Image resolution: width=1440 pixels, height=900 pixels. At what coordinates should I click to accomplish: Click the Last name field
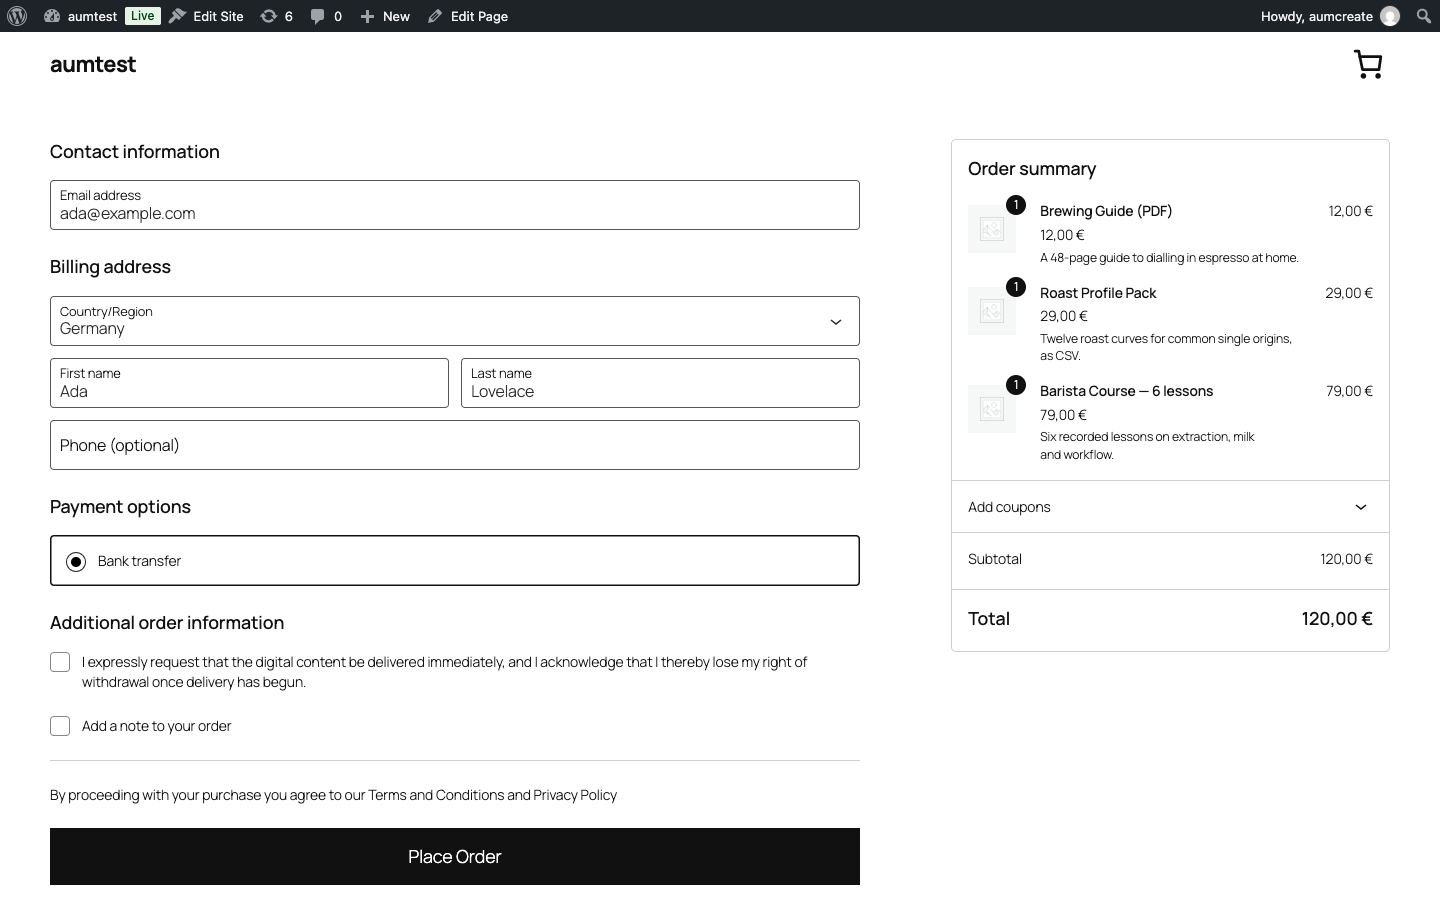click(660, 383)
